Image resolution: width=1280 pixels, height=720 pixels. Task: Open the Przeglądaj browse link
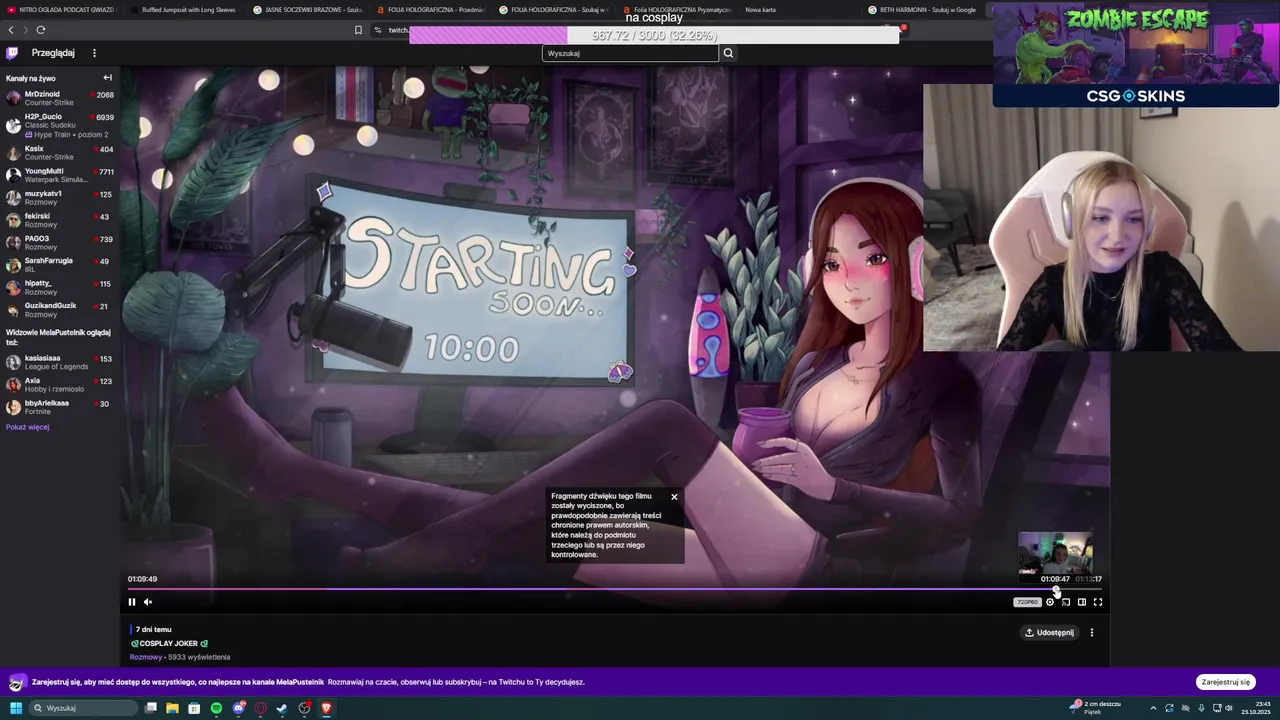pos(53,53)
